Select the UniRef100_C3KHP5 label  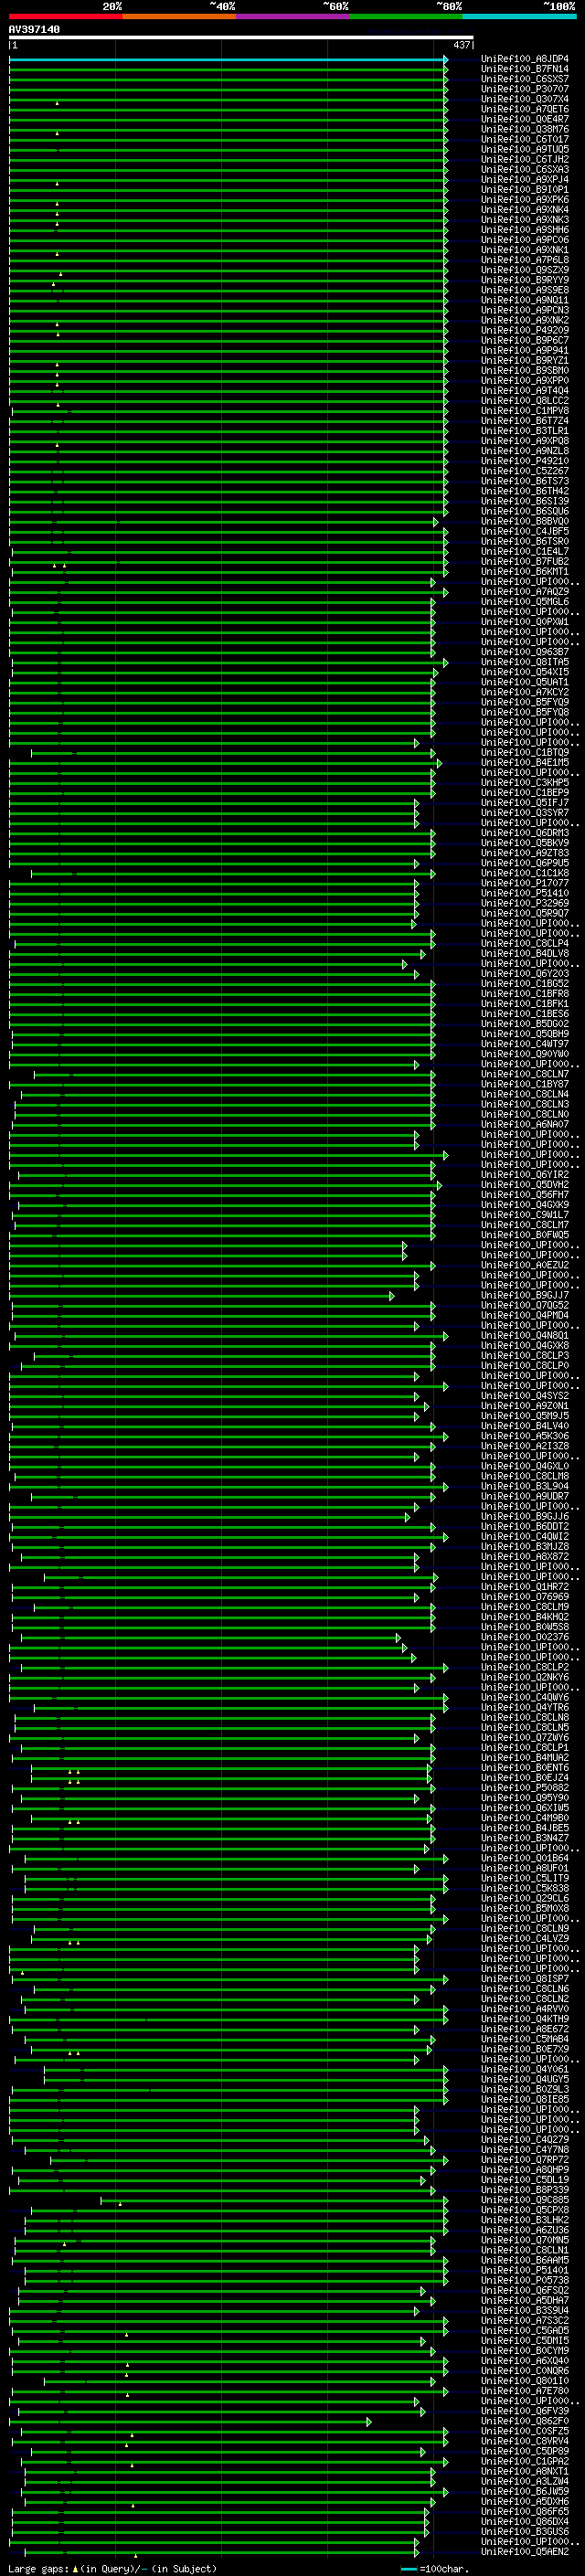[525, 782]
